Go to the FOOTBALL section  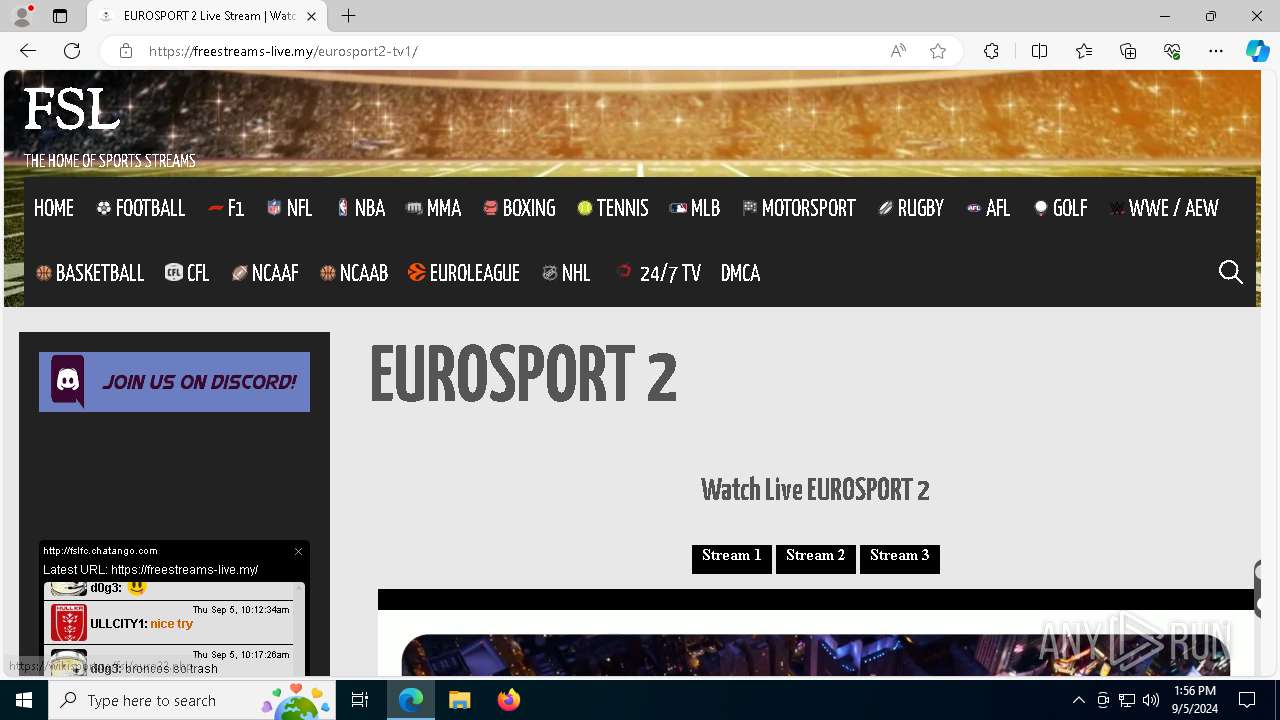coord(141,208)
